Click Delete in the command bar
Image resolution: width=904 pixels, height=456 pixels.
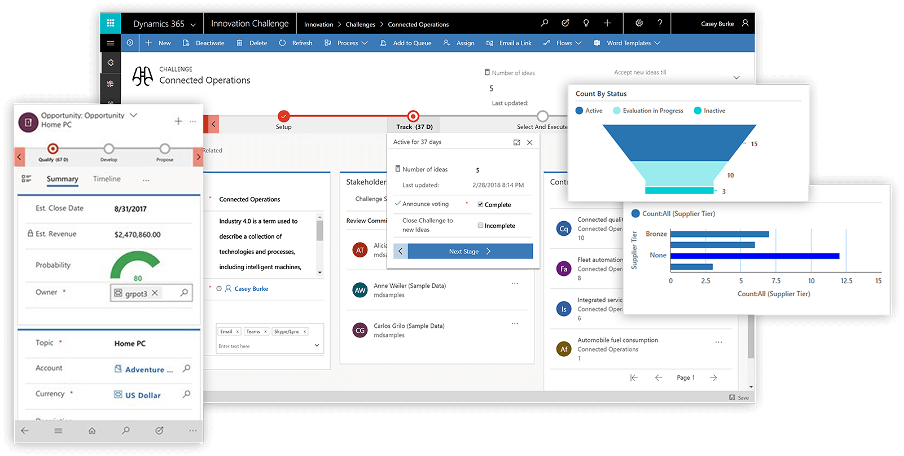pyautogui.click(x=253, y=43)
